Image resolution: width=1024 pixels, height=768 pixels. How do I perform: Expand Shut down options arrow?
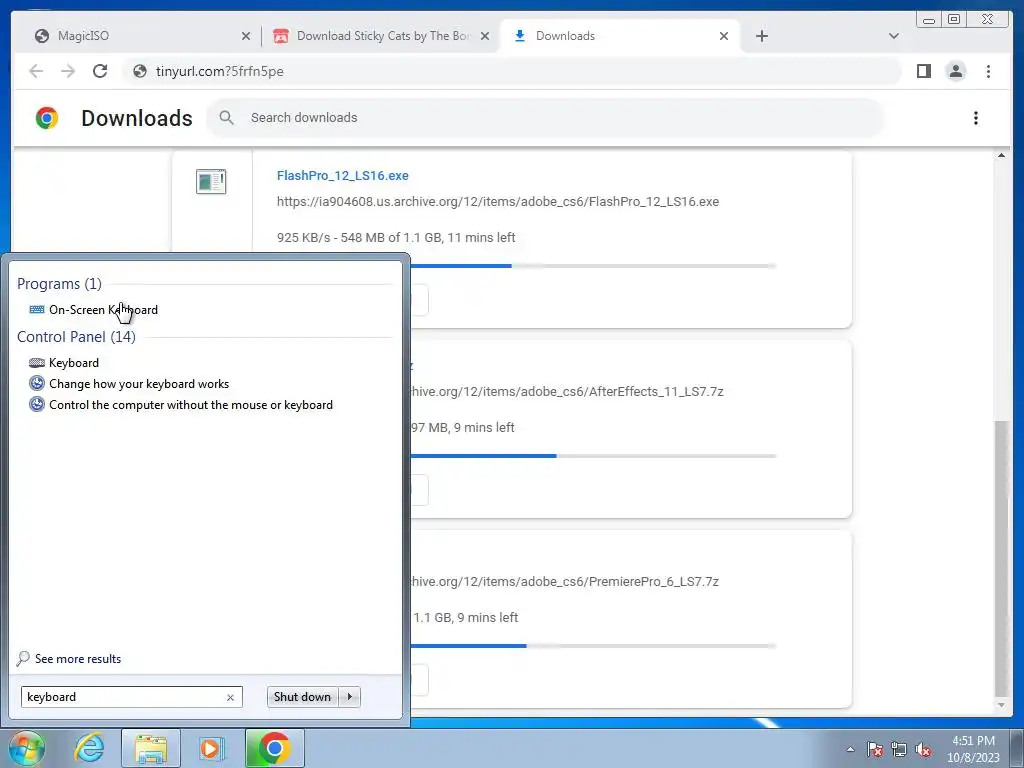pos(350,697)
